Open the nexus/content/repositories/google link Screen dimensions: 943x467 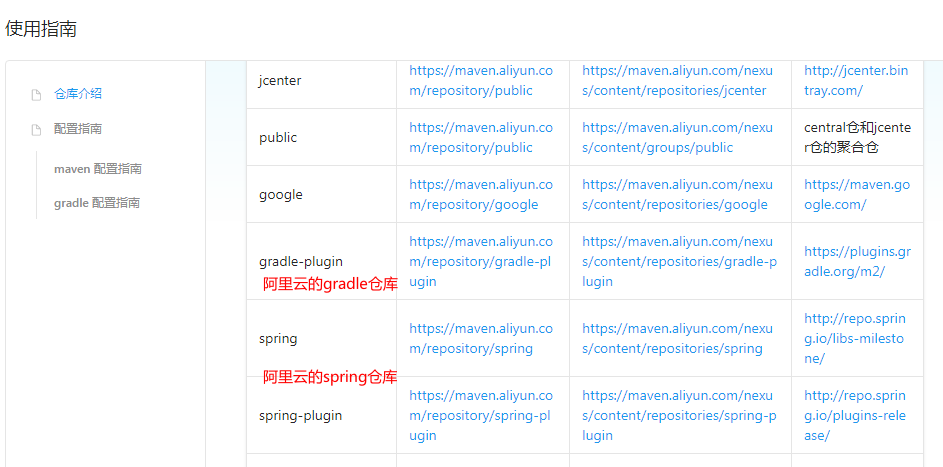point(678,195)
